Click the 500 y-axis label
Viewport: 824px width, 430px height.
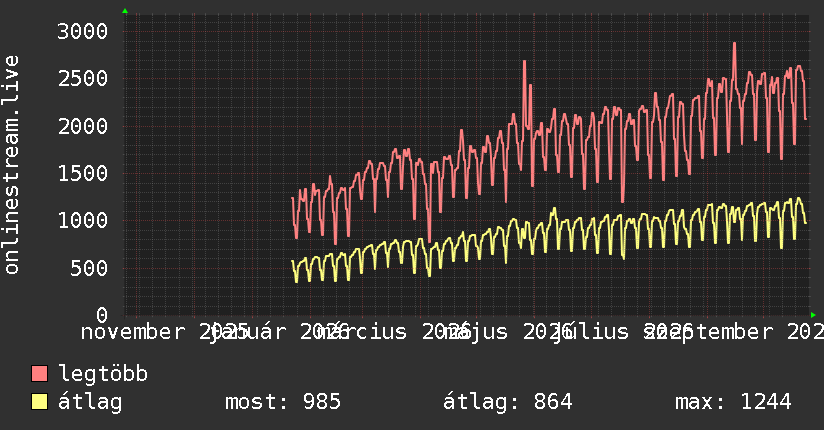[89, 268]
